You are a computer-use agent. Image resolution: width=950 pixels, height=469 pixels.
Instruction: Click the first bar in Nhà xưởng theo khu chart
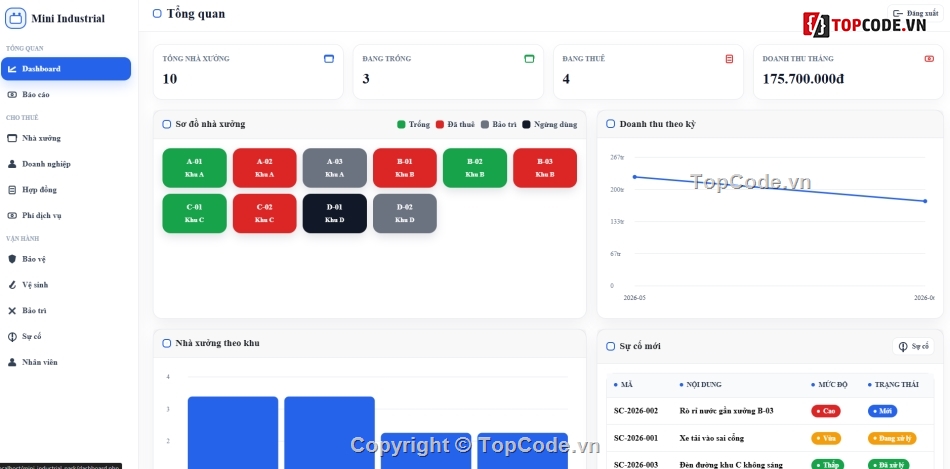coord(233,433)
